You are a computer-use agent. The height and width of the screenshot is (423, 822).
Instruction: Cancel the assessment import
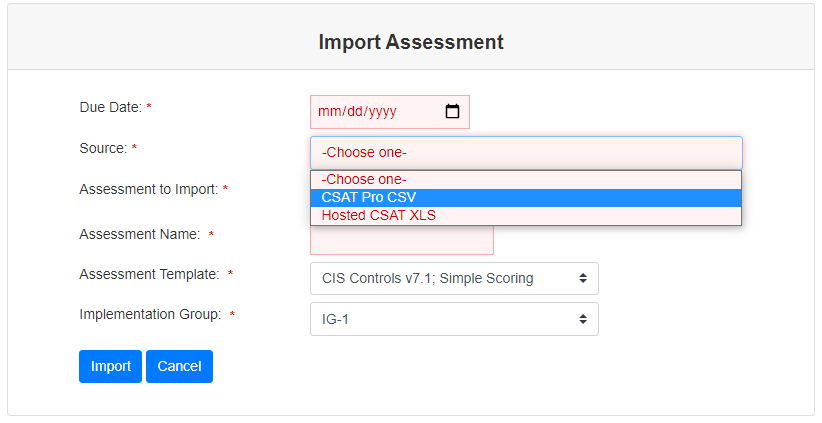point(179,366)
